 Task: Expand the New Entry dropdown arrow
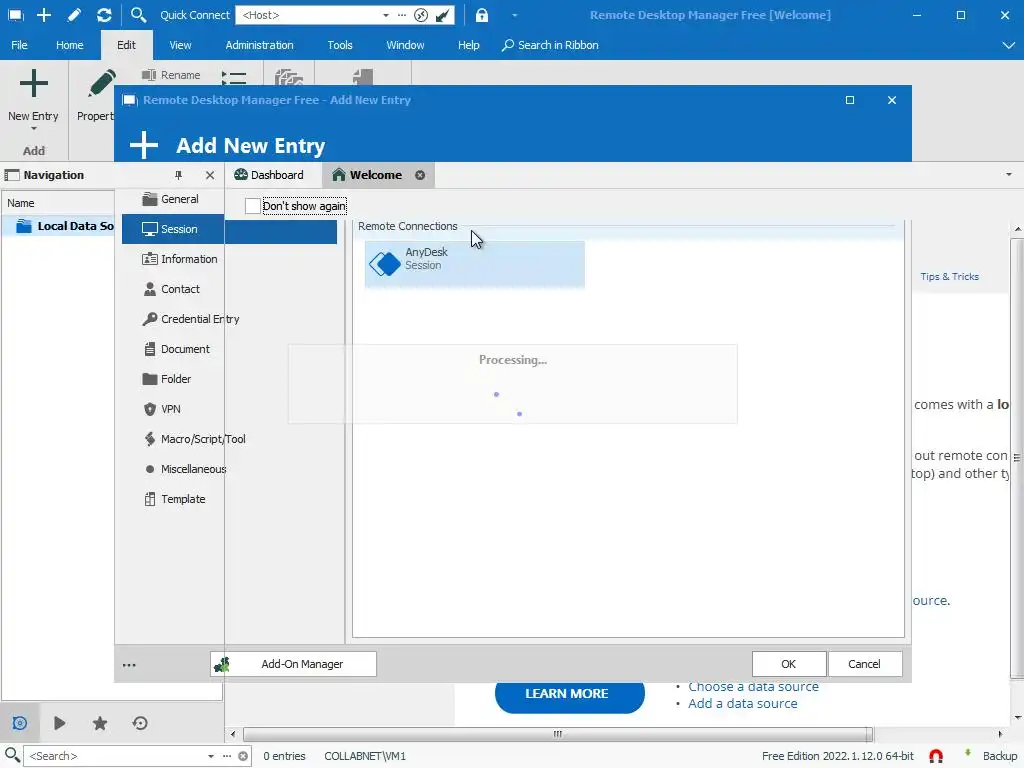coord(33,129)
